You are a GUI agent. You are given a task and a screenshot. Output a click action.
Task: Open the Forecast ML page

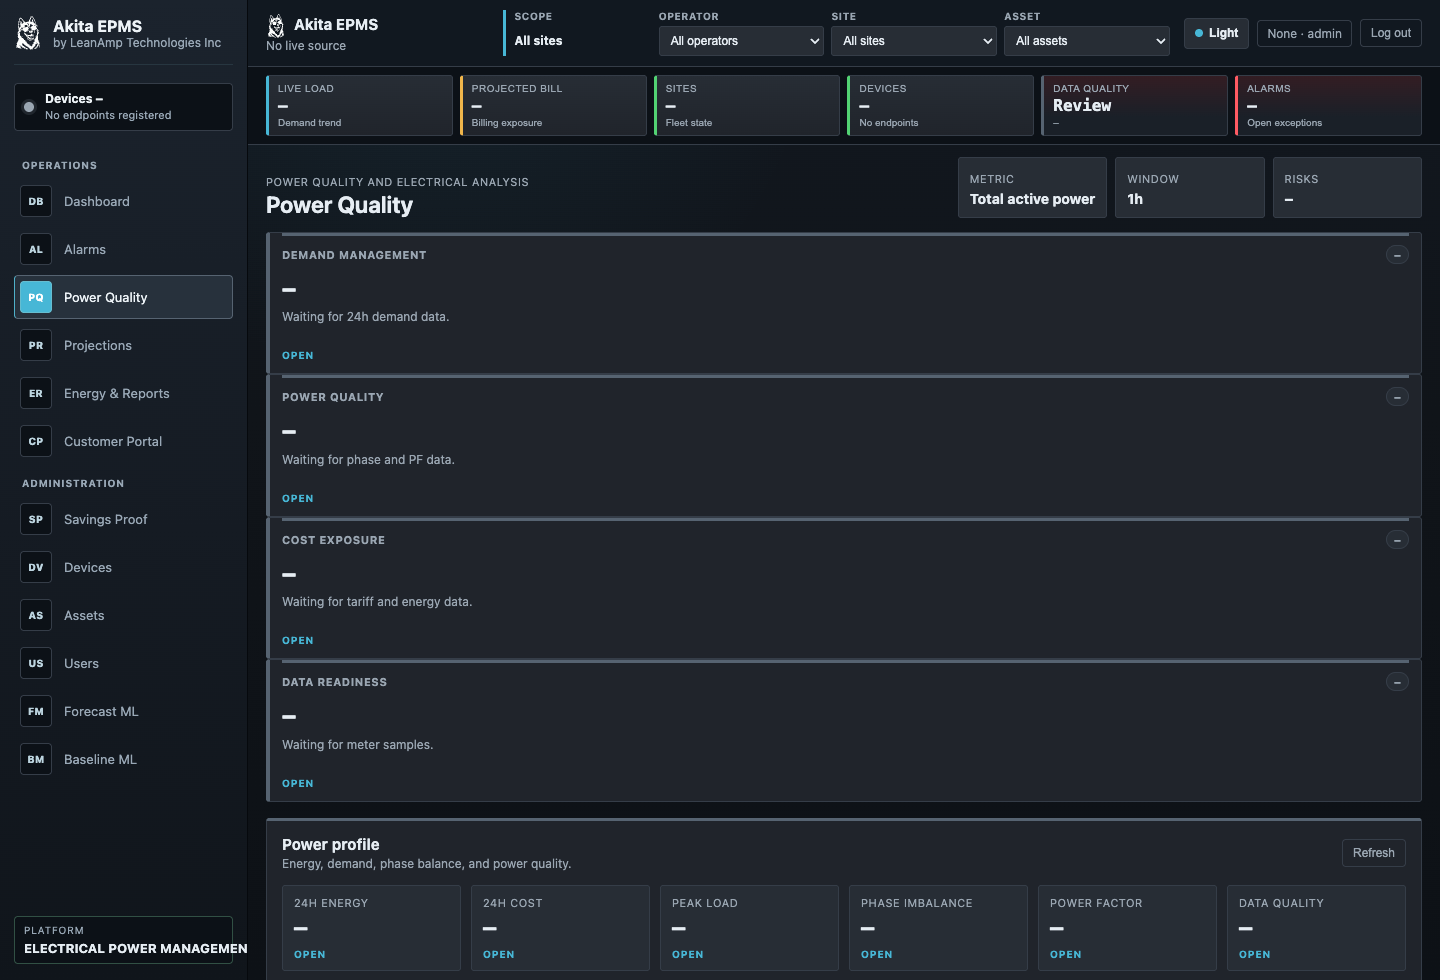123,711
